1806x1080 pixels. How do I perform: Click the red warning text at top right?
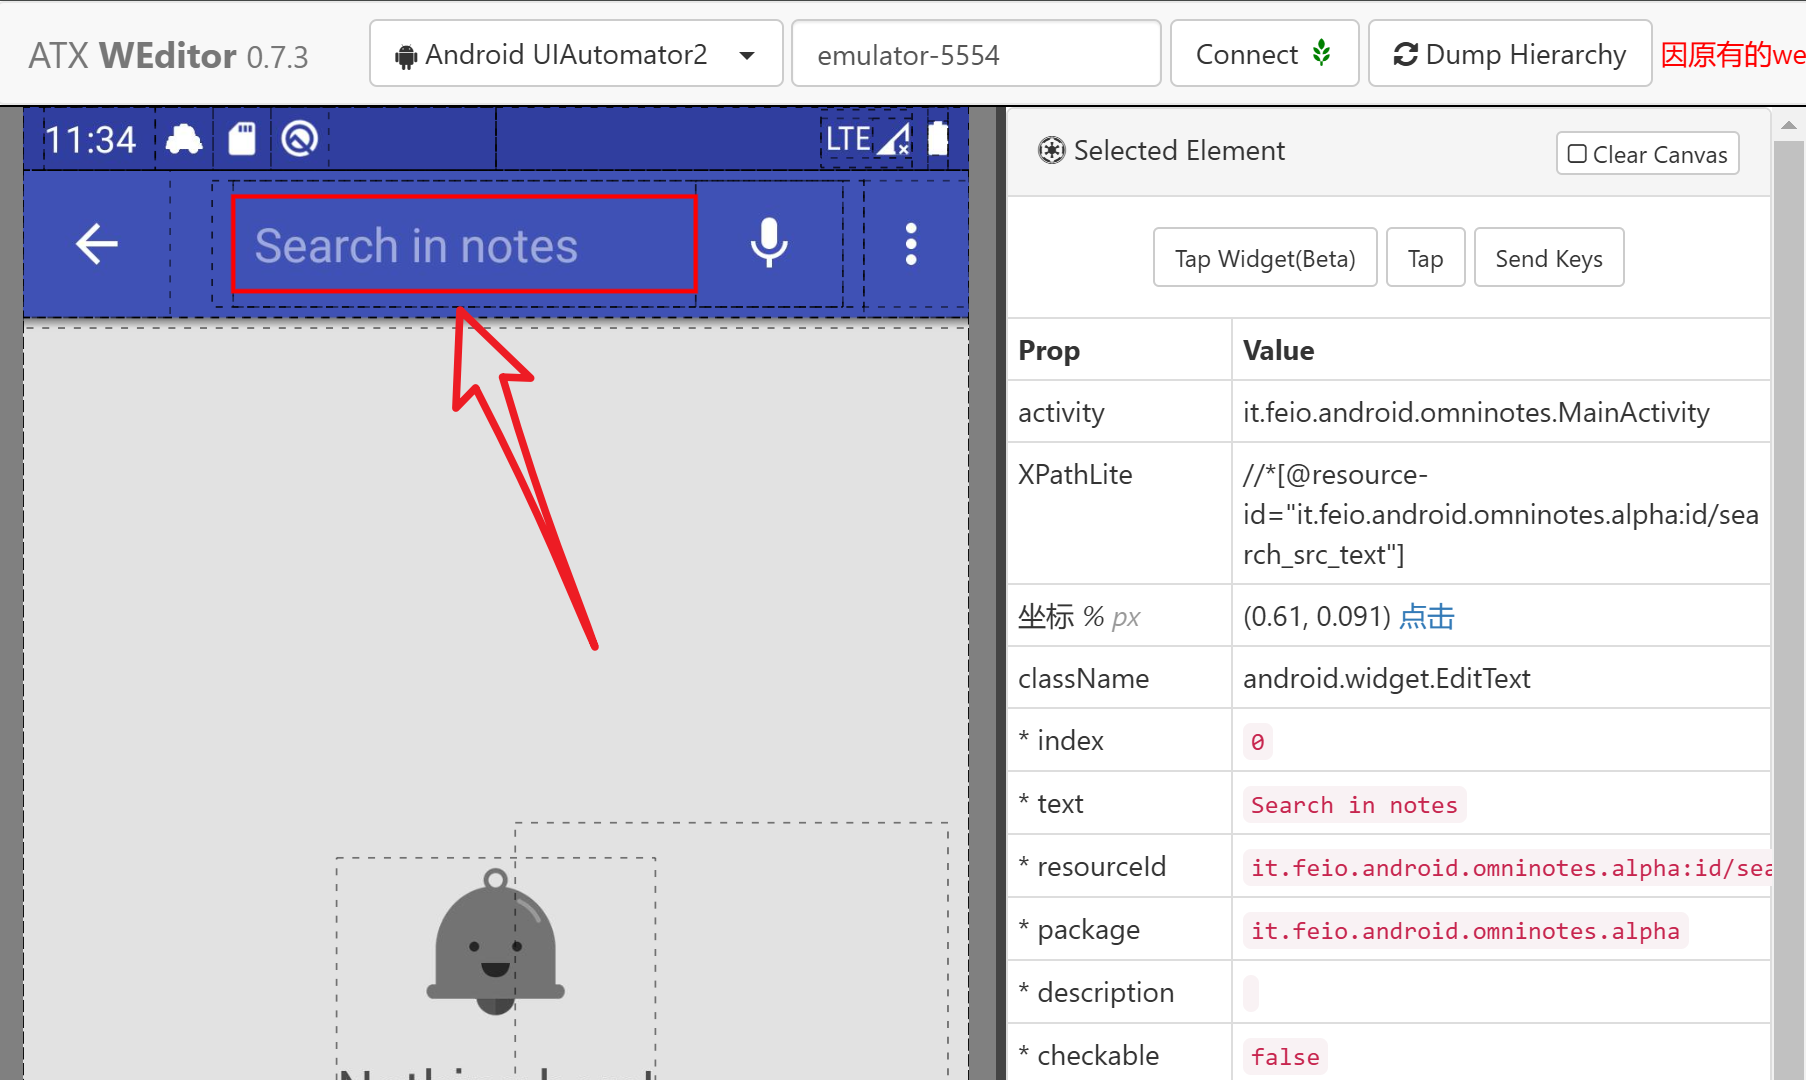click(x=1733, y=54)
